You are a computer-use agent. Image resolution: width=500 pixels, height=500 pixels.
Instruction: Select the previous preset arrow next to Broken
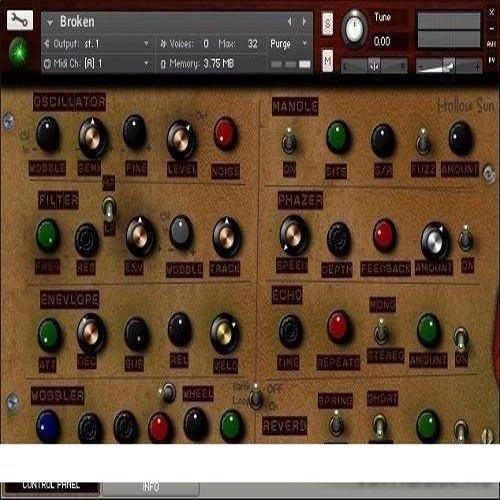[290, 22]
